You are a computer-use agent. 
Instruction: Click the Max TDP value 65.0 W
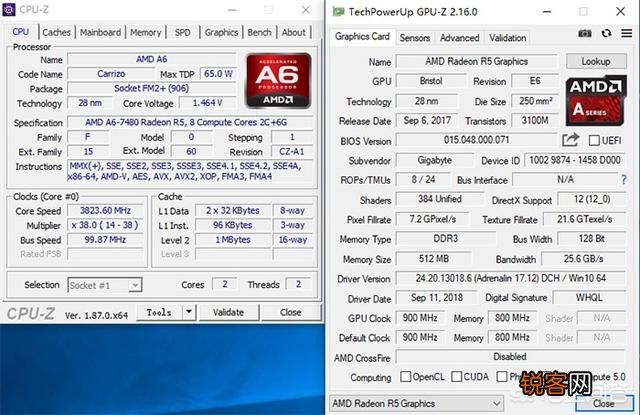[x=218, y=74]
